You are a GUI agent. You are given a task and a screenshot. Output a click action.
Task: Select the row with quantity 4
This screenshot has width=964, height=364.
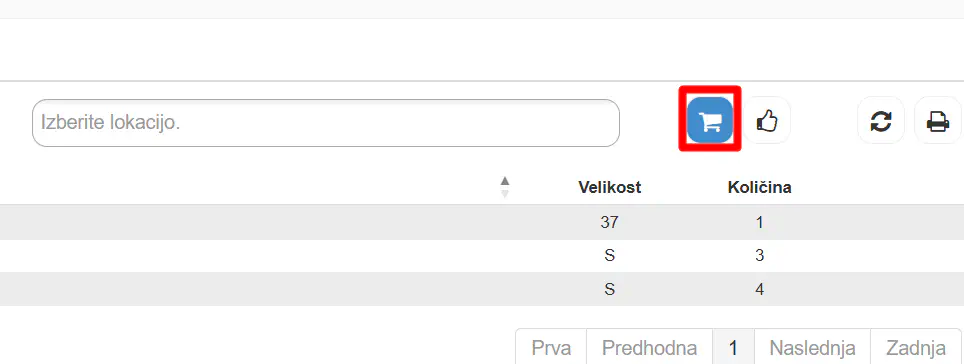(482, 289)
